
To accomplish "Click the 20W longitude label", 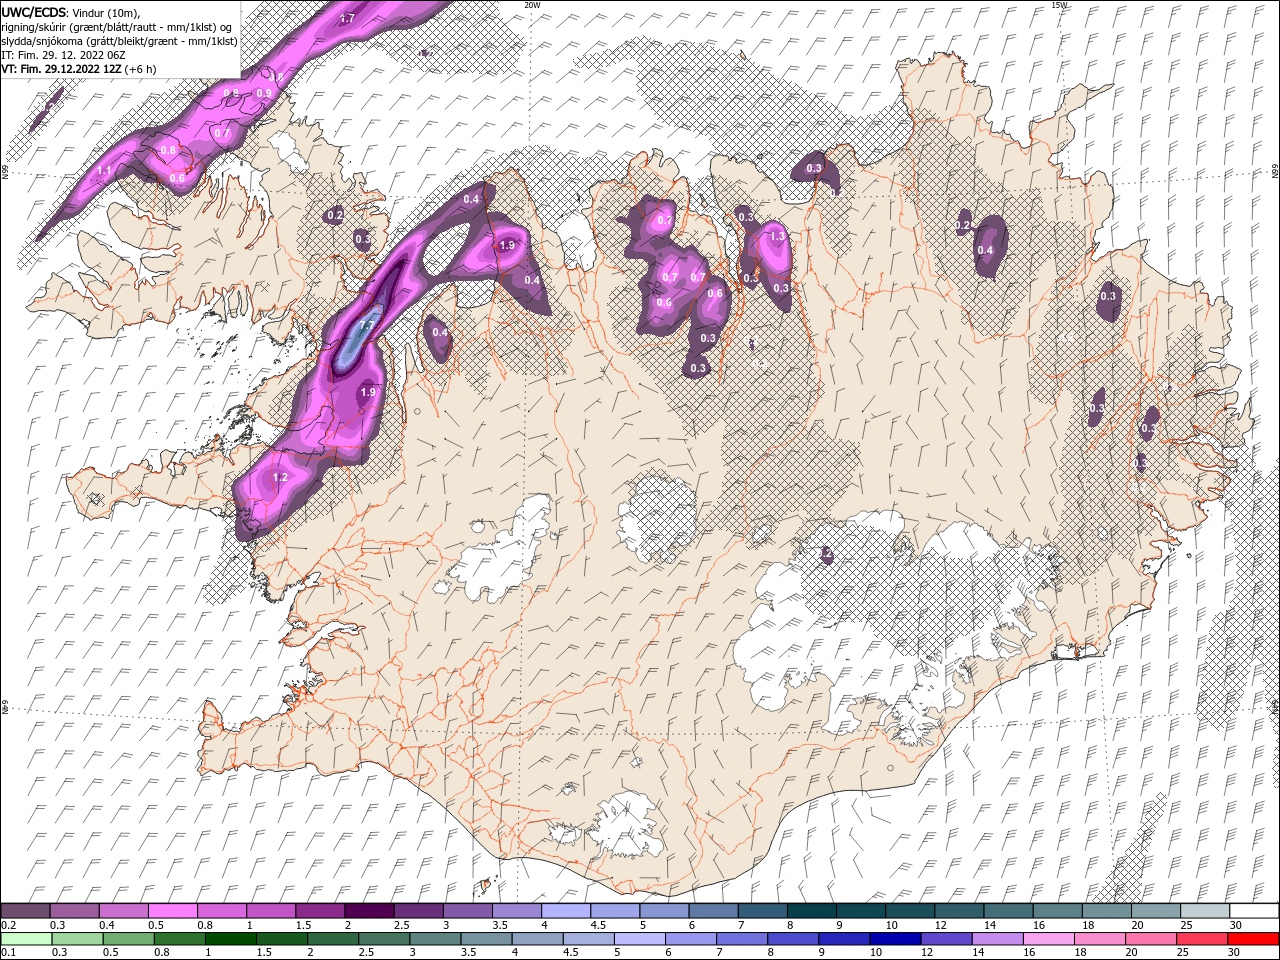I will tap(531, 5).
